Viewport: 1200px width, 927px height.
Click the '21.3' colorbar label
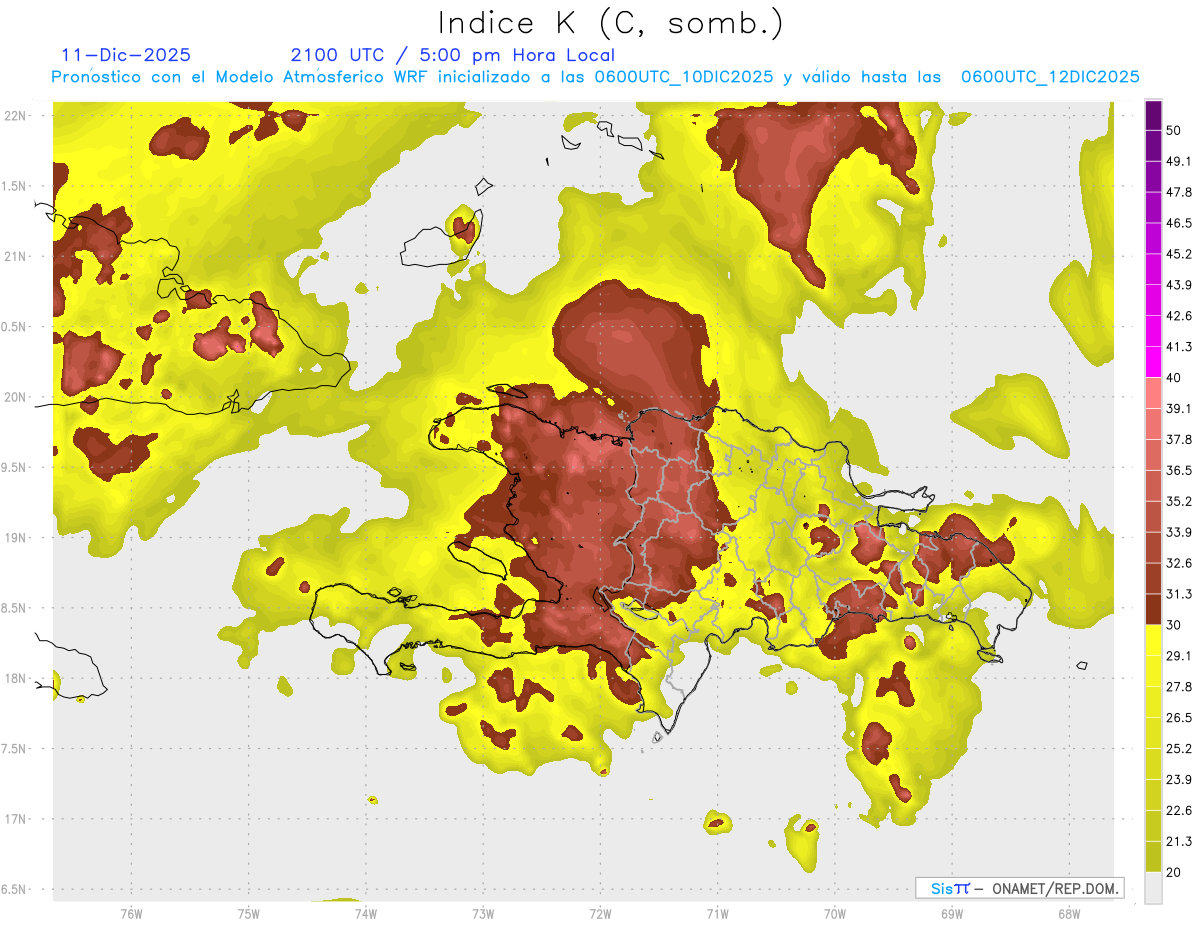1179,841
